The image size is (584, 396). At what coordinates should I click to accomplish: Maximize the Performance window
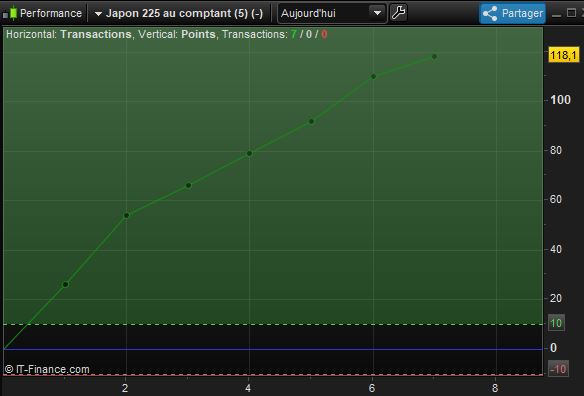(x=571, y=13)
